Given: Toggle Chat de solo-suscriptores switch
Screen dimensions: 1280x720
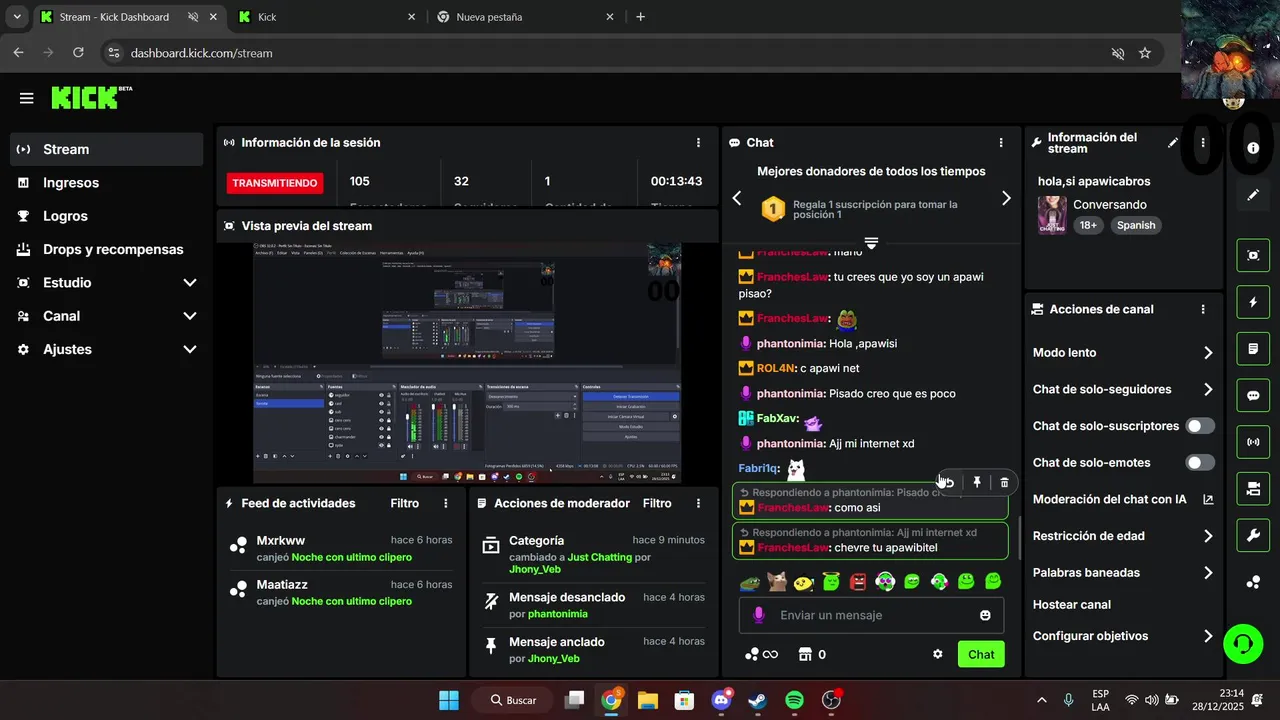Looking at the screenshot, I should [x=1200, y=426].
